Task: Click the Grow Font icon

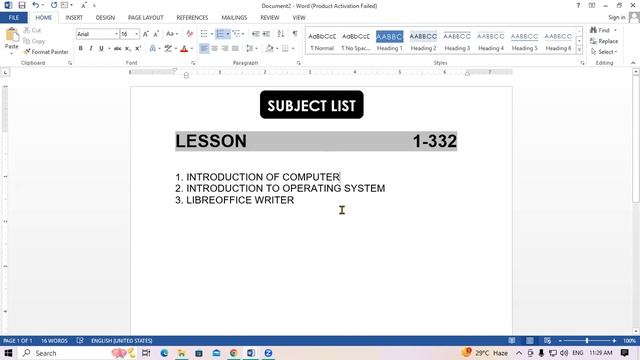Action: [146, 34]
